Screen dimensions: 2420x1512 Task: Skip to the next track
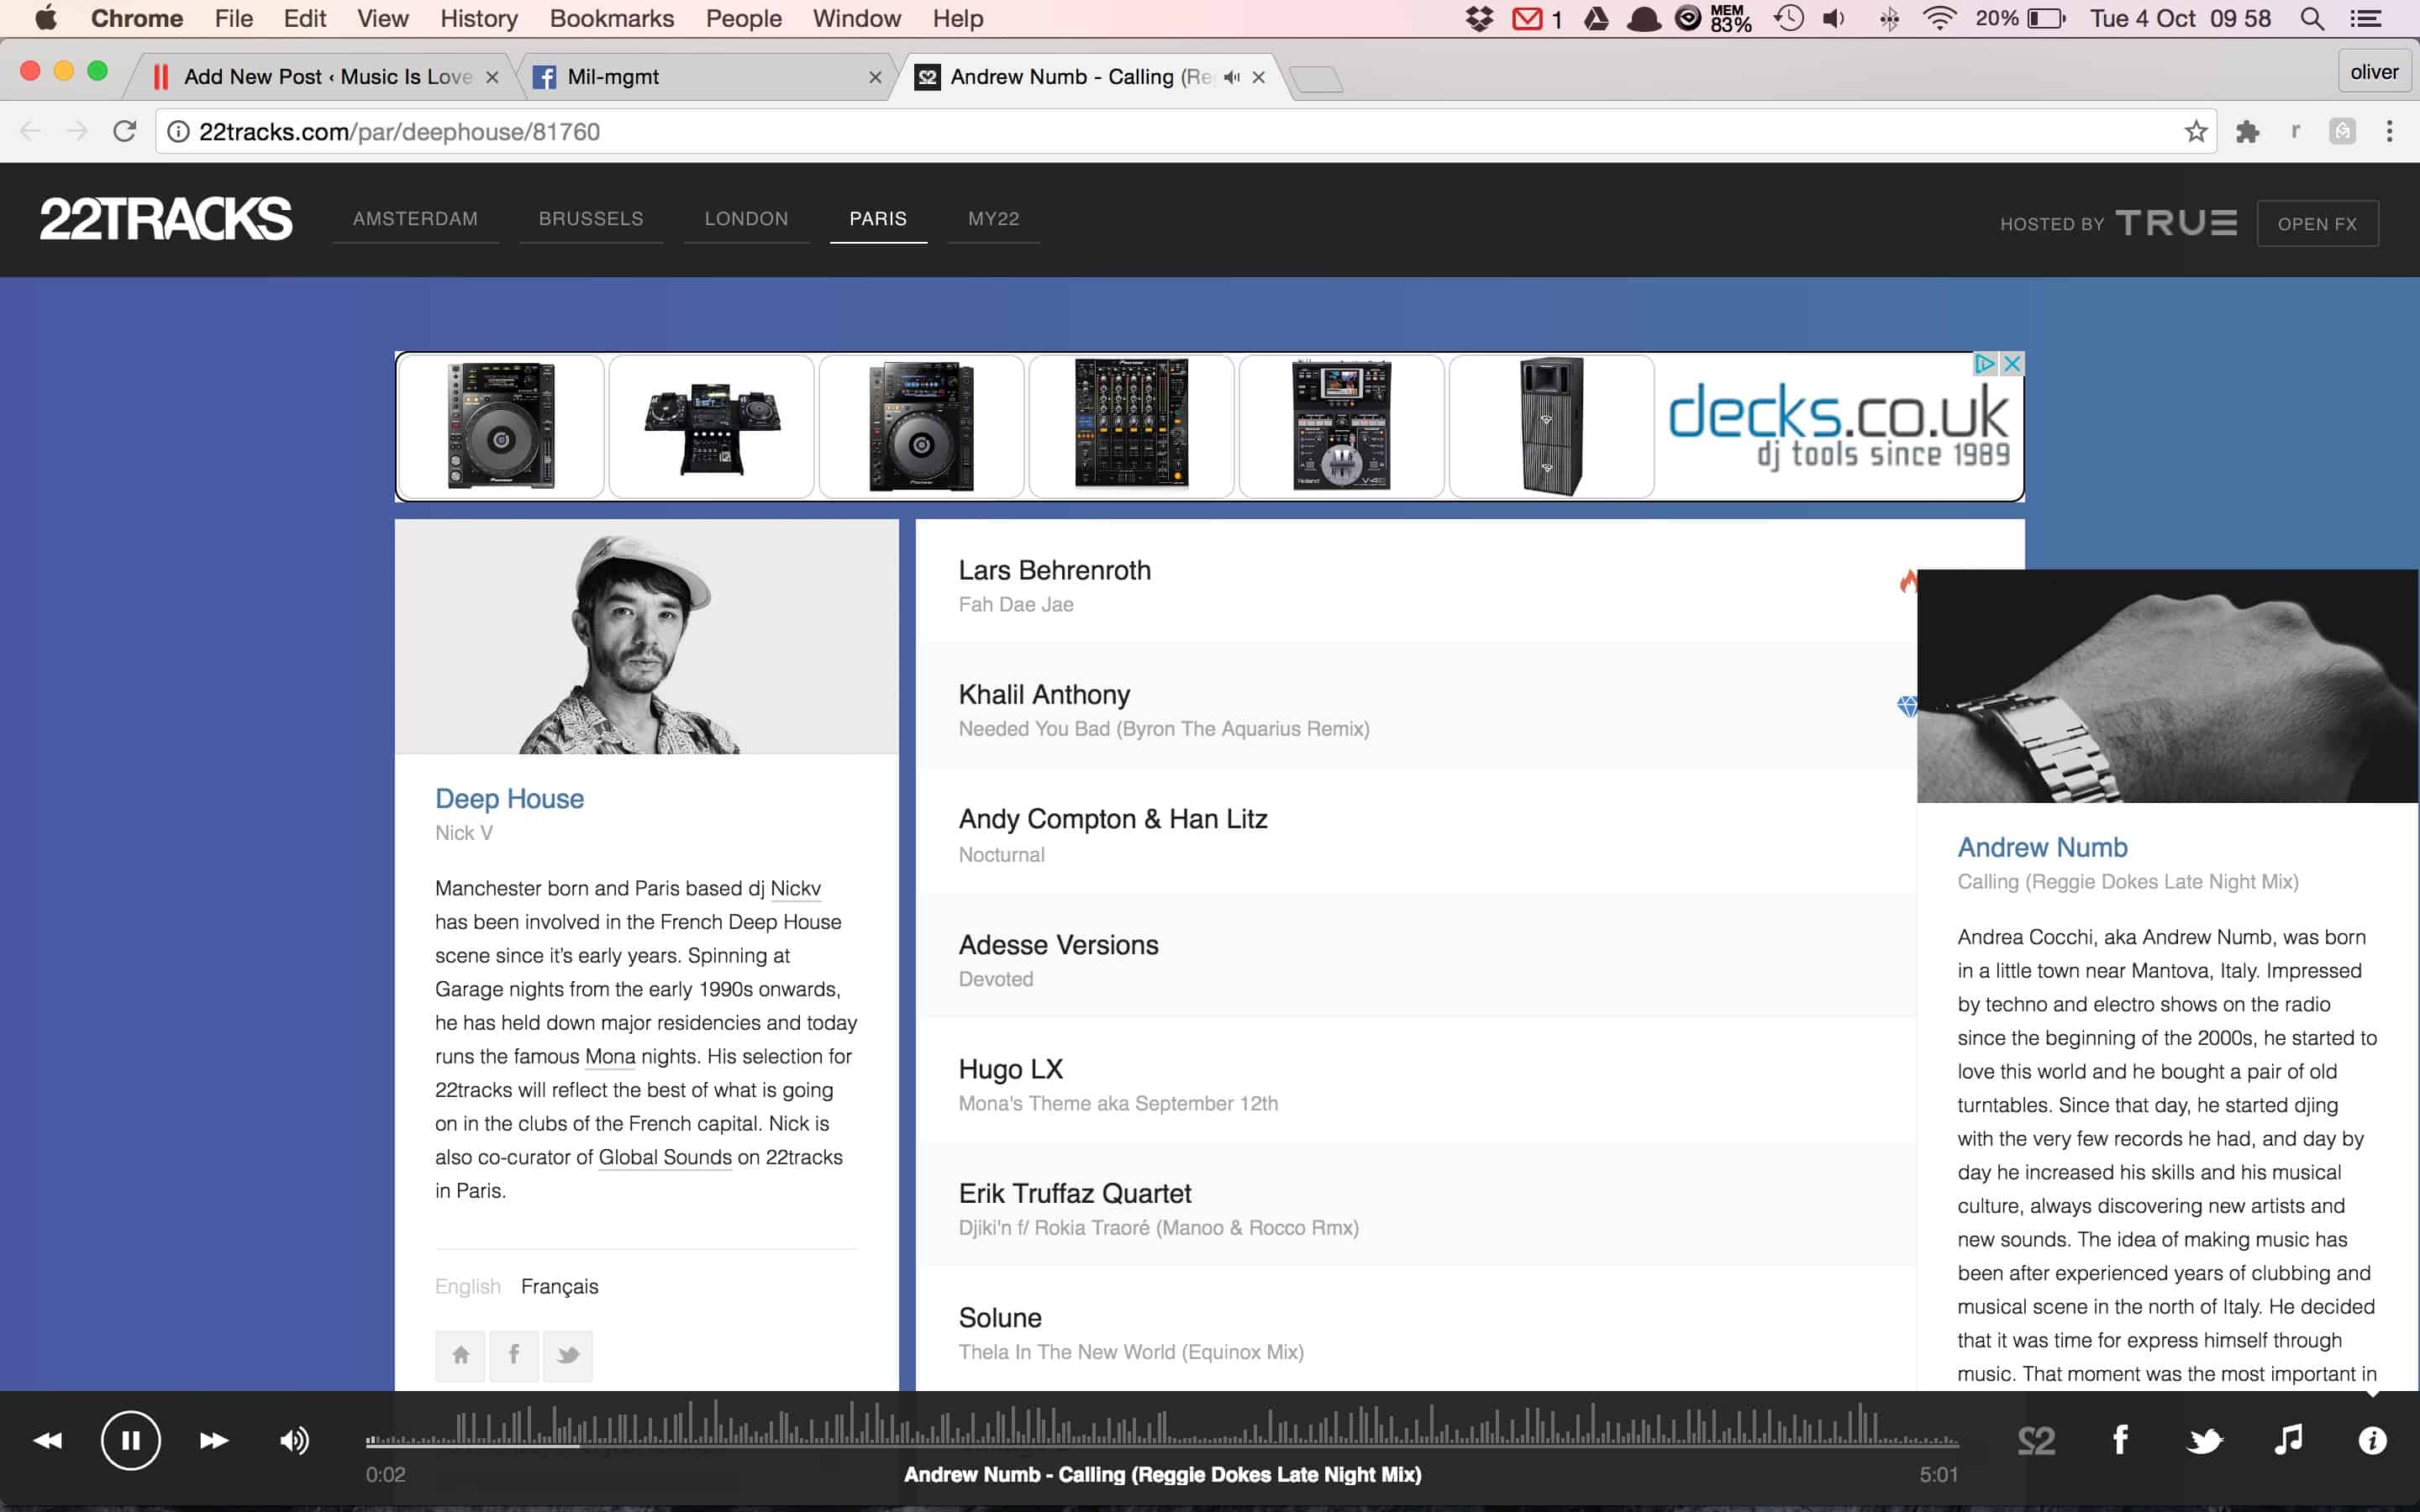(214, 1440)
